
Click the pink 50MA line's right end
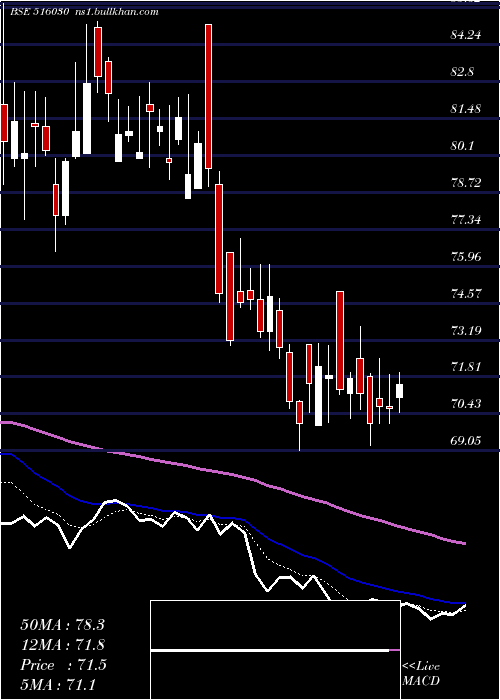pos(462,542)
